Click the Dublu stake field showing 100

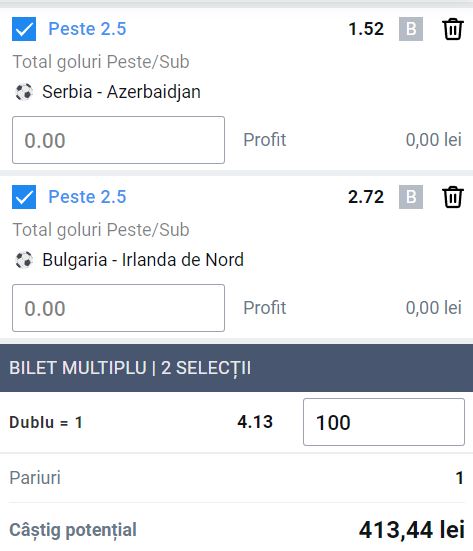click(x=384, y=422)
